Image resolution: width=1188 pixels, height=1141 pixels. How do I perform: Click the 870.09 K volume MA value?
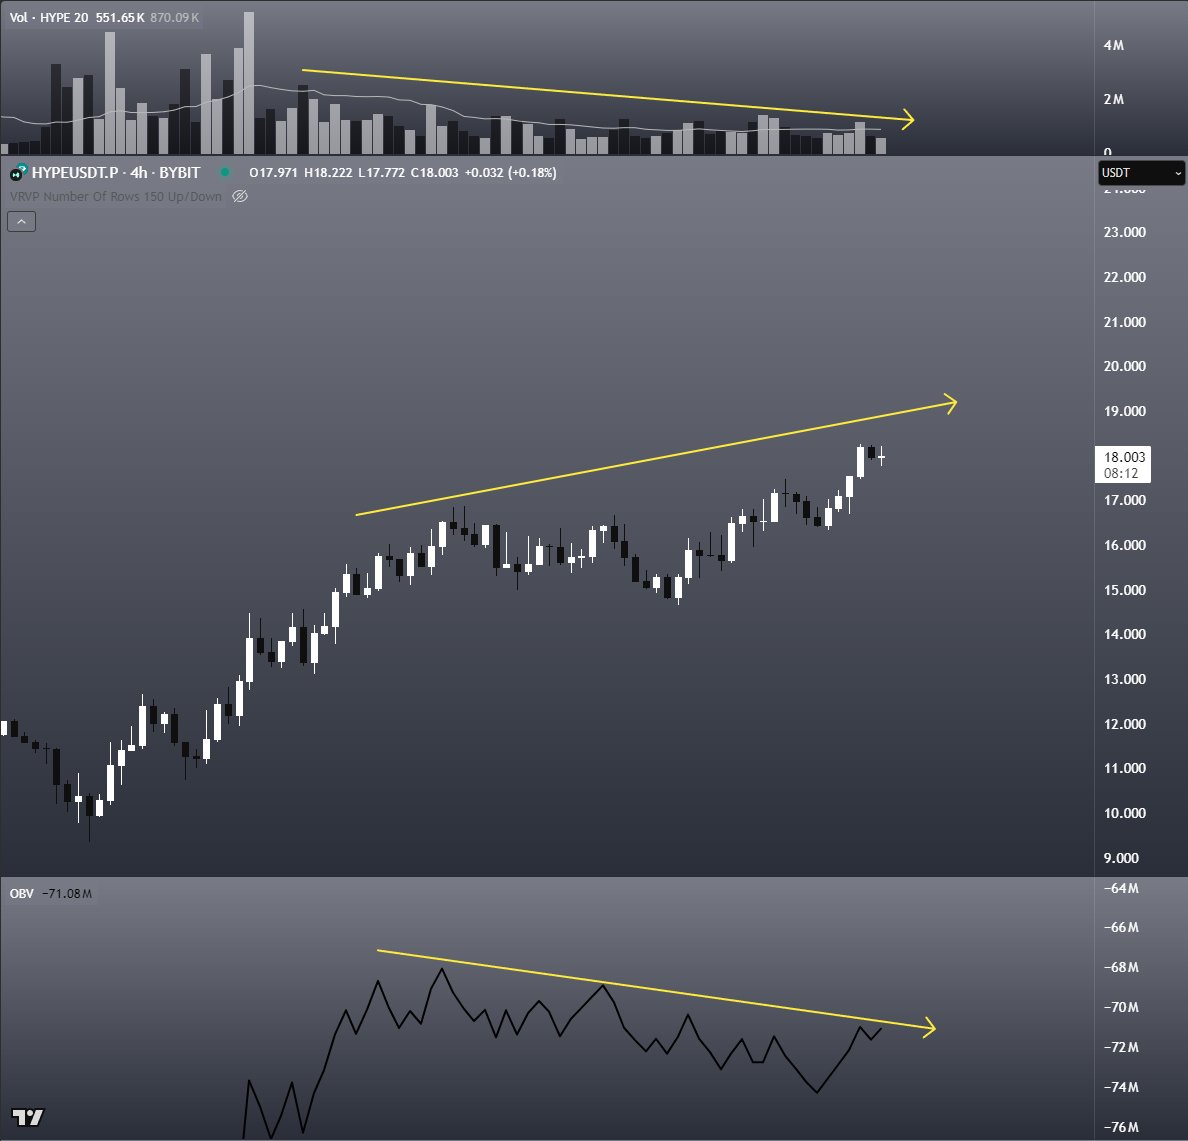click(174, 17)
